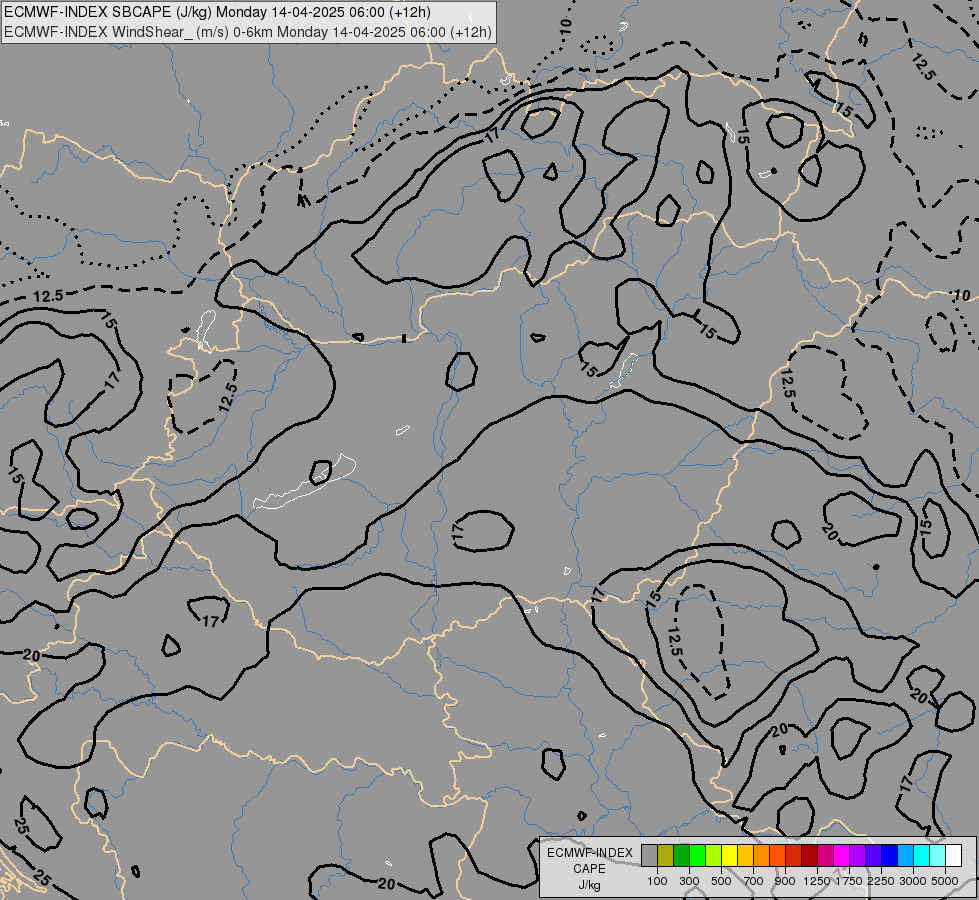Click the dark maroon red legend swatch
The width and height of the screenshot is (979, 900).
click(810, 856)
